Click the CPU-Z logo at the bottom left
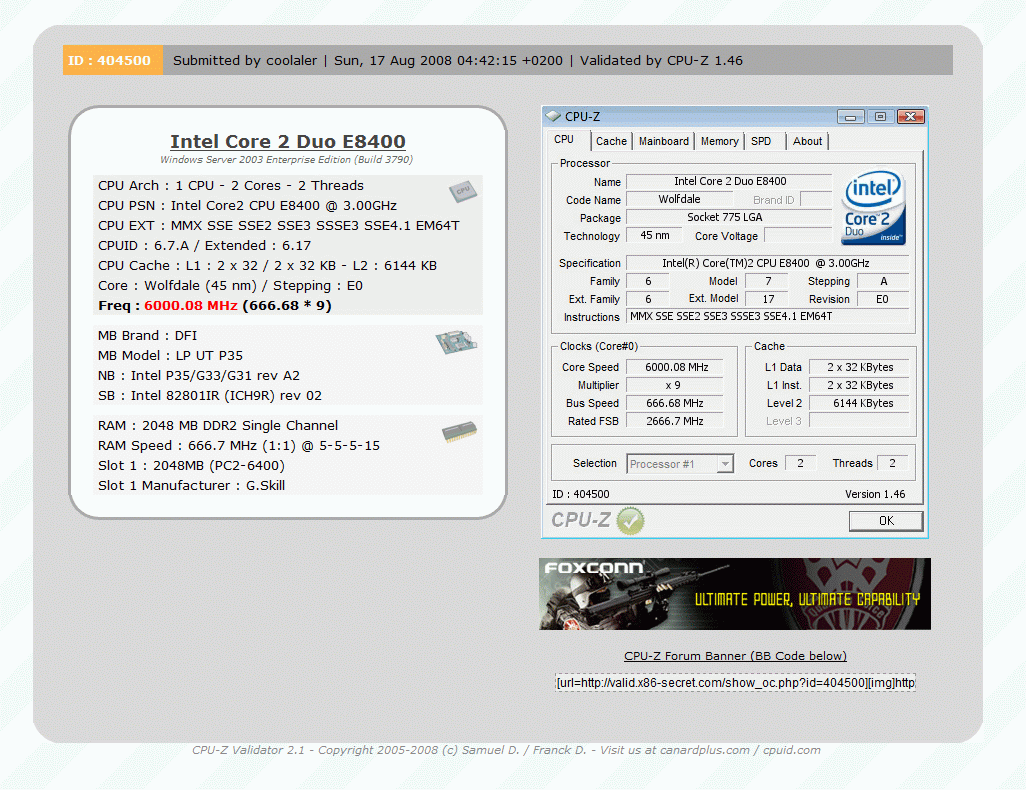Screen dimensions: 1026x790 (580, 520)
